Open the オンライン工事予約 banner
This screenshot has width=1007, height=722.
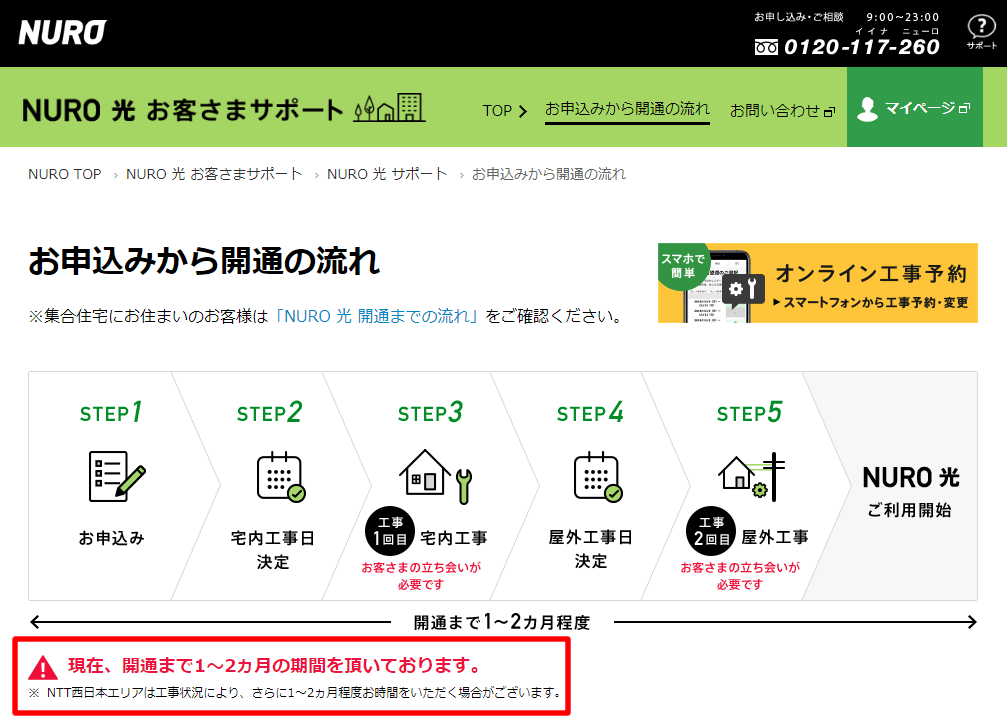[x=818, y=283]
